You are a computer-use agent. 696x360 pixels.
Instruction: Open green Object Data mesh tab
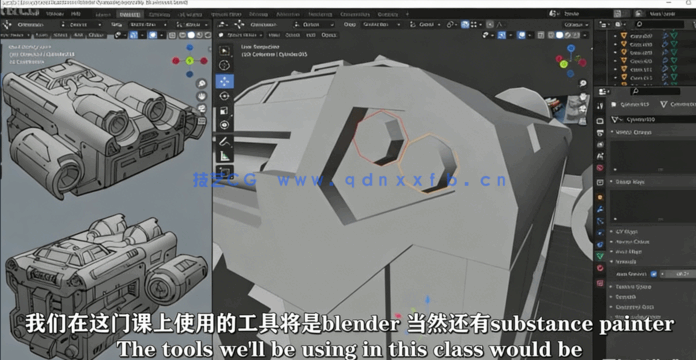pyautogui.click(x=600, y=256)
